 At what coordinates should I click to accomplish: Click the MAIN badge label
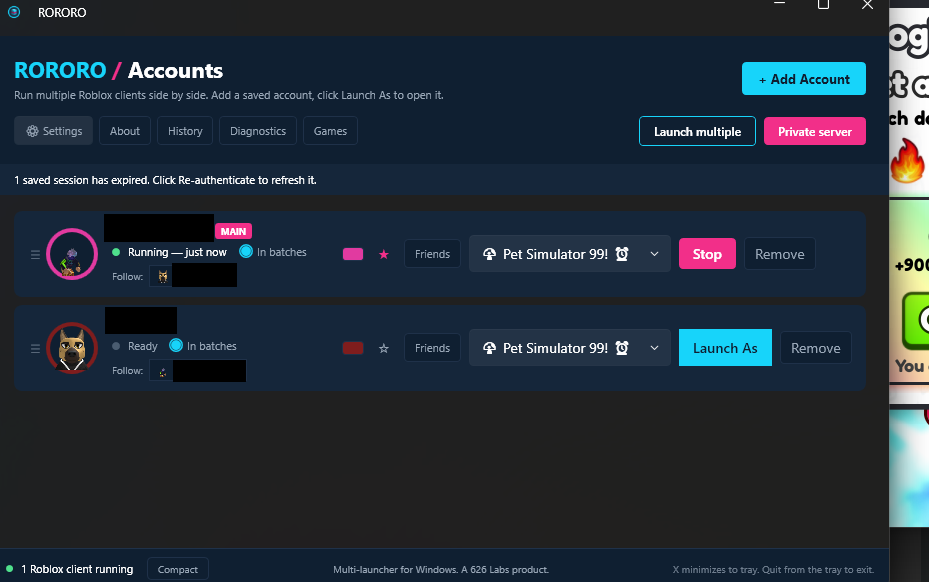233,231
